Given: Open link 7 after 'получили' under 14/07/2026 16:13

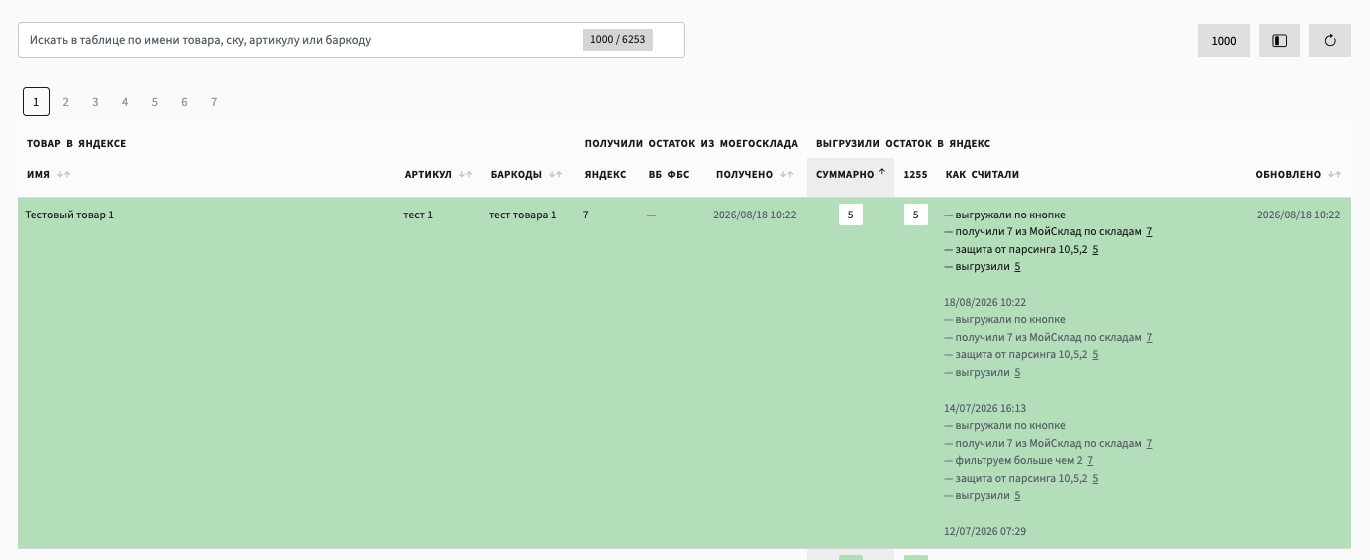Looking at the screenshot, I should coord(1149,443).
